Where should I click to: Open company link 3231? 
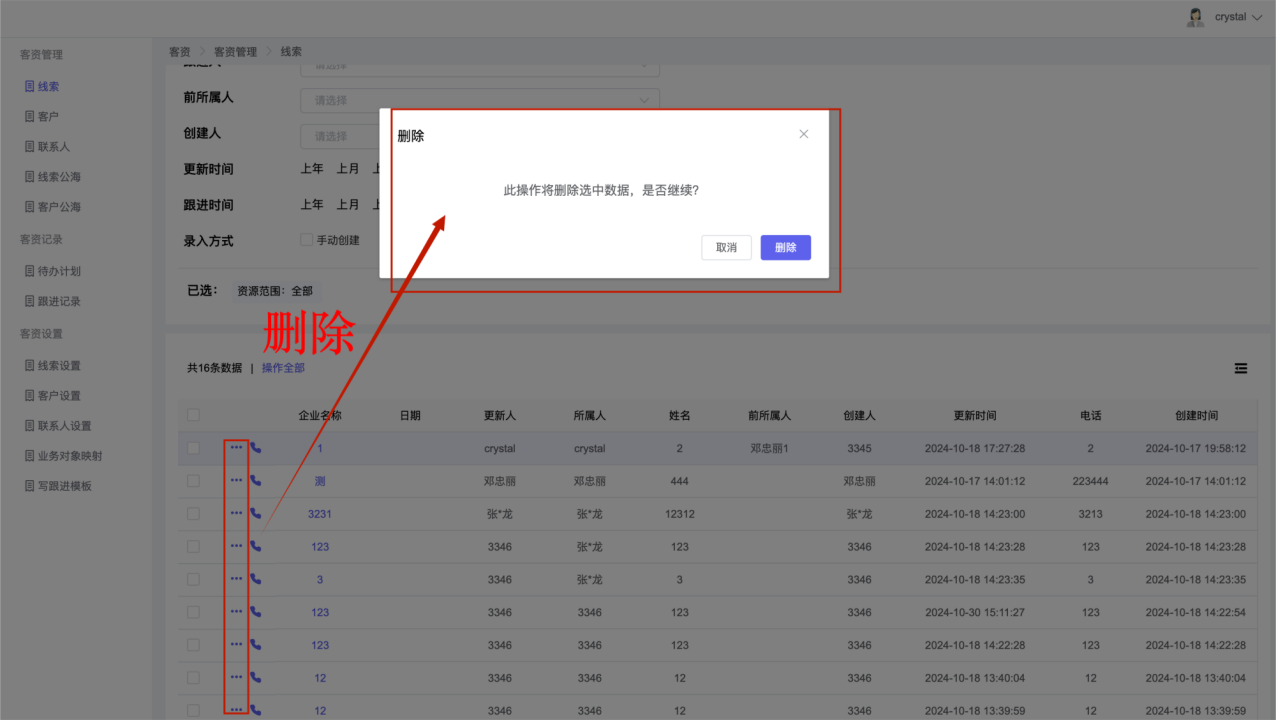point(320,514)
